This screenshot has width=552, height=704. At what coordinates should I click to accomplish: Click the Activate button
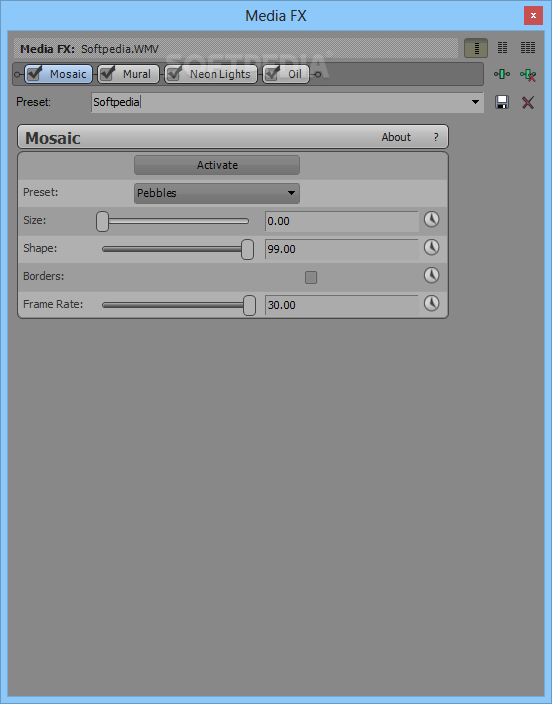click(217, 165)
